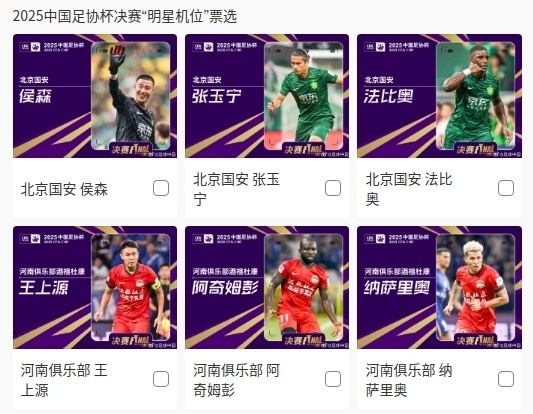
Task: Click the 决赛 FINAL badge on 法比奥 card
Action: click(475, 150)
